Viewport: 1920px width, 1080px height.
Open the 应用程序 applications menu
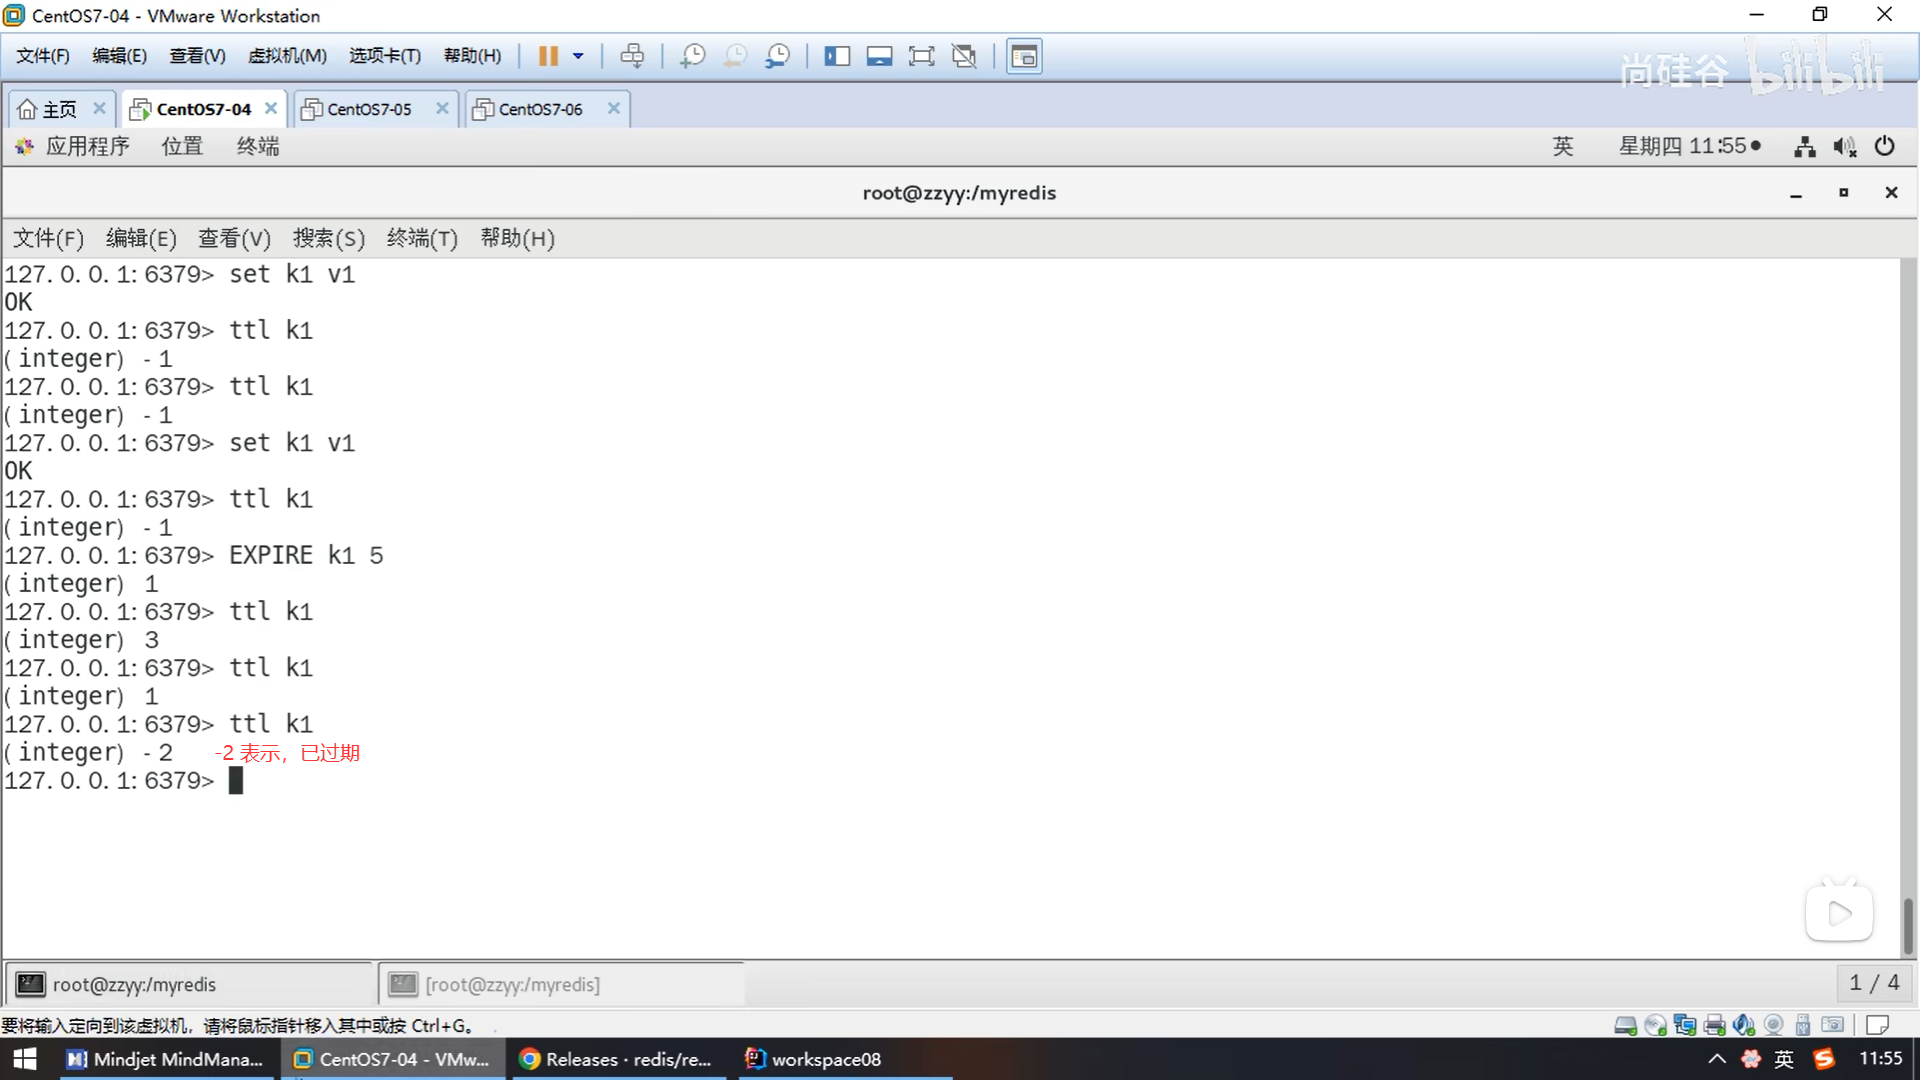[x=87, y=147]
